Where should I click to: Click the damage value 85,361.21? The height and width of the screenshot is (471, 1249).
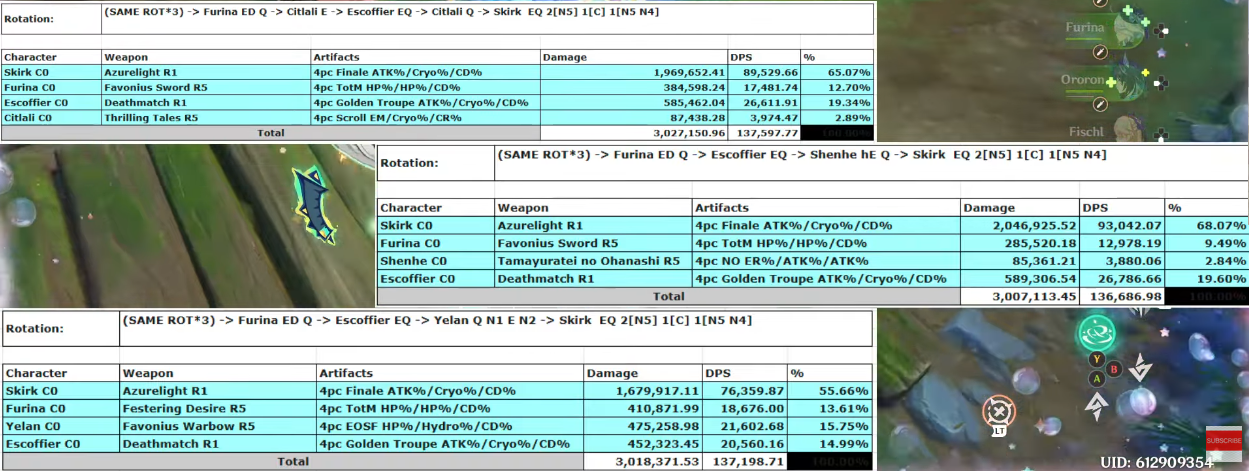pyautogui.click(x=1042, y=261)
